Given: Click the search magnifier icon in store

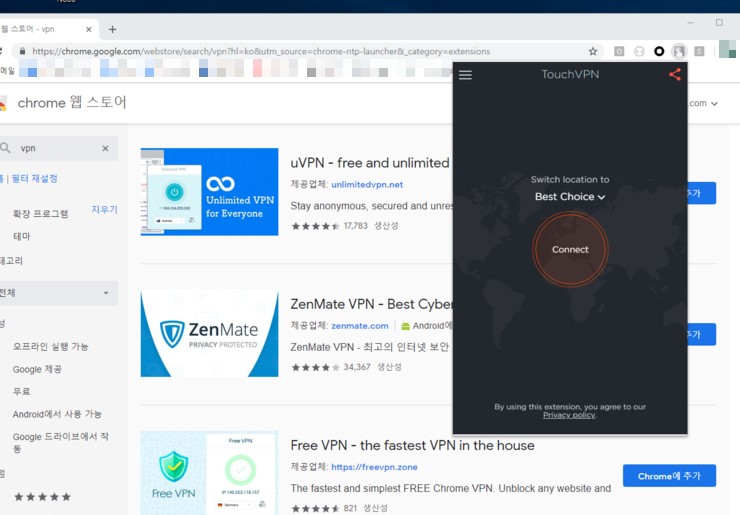Looking at the screenshot, I should 6,148.
